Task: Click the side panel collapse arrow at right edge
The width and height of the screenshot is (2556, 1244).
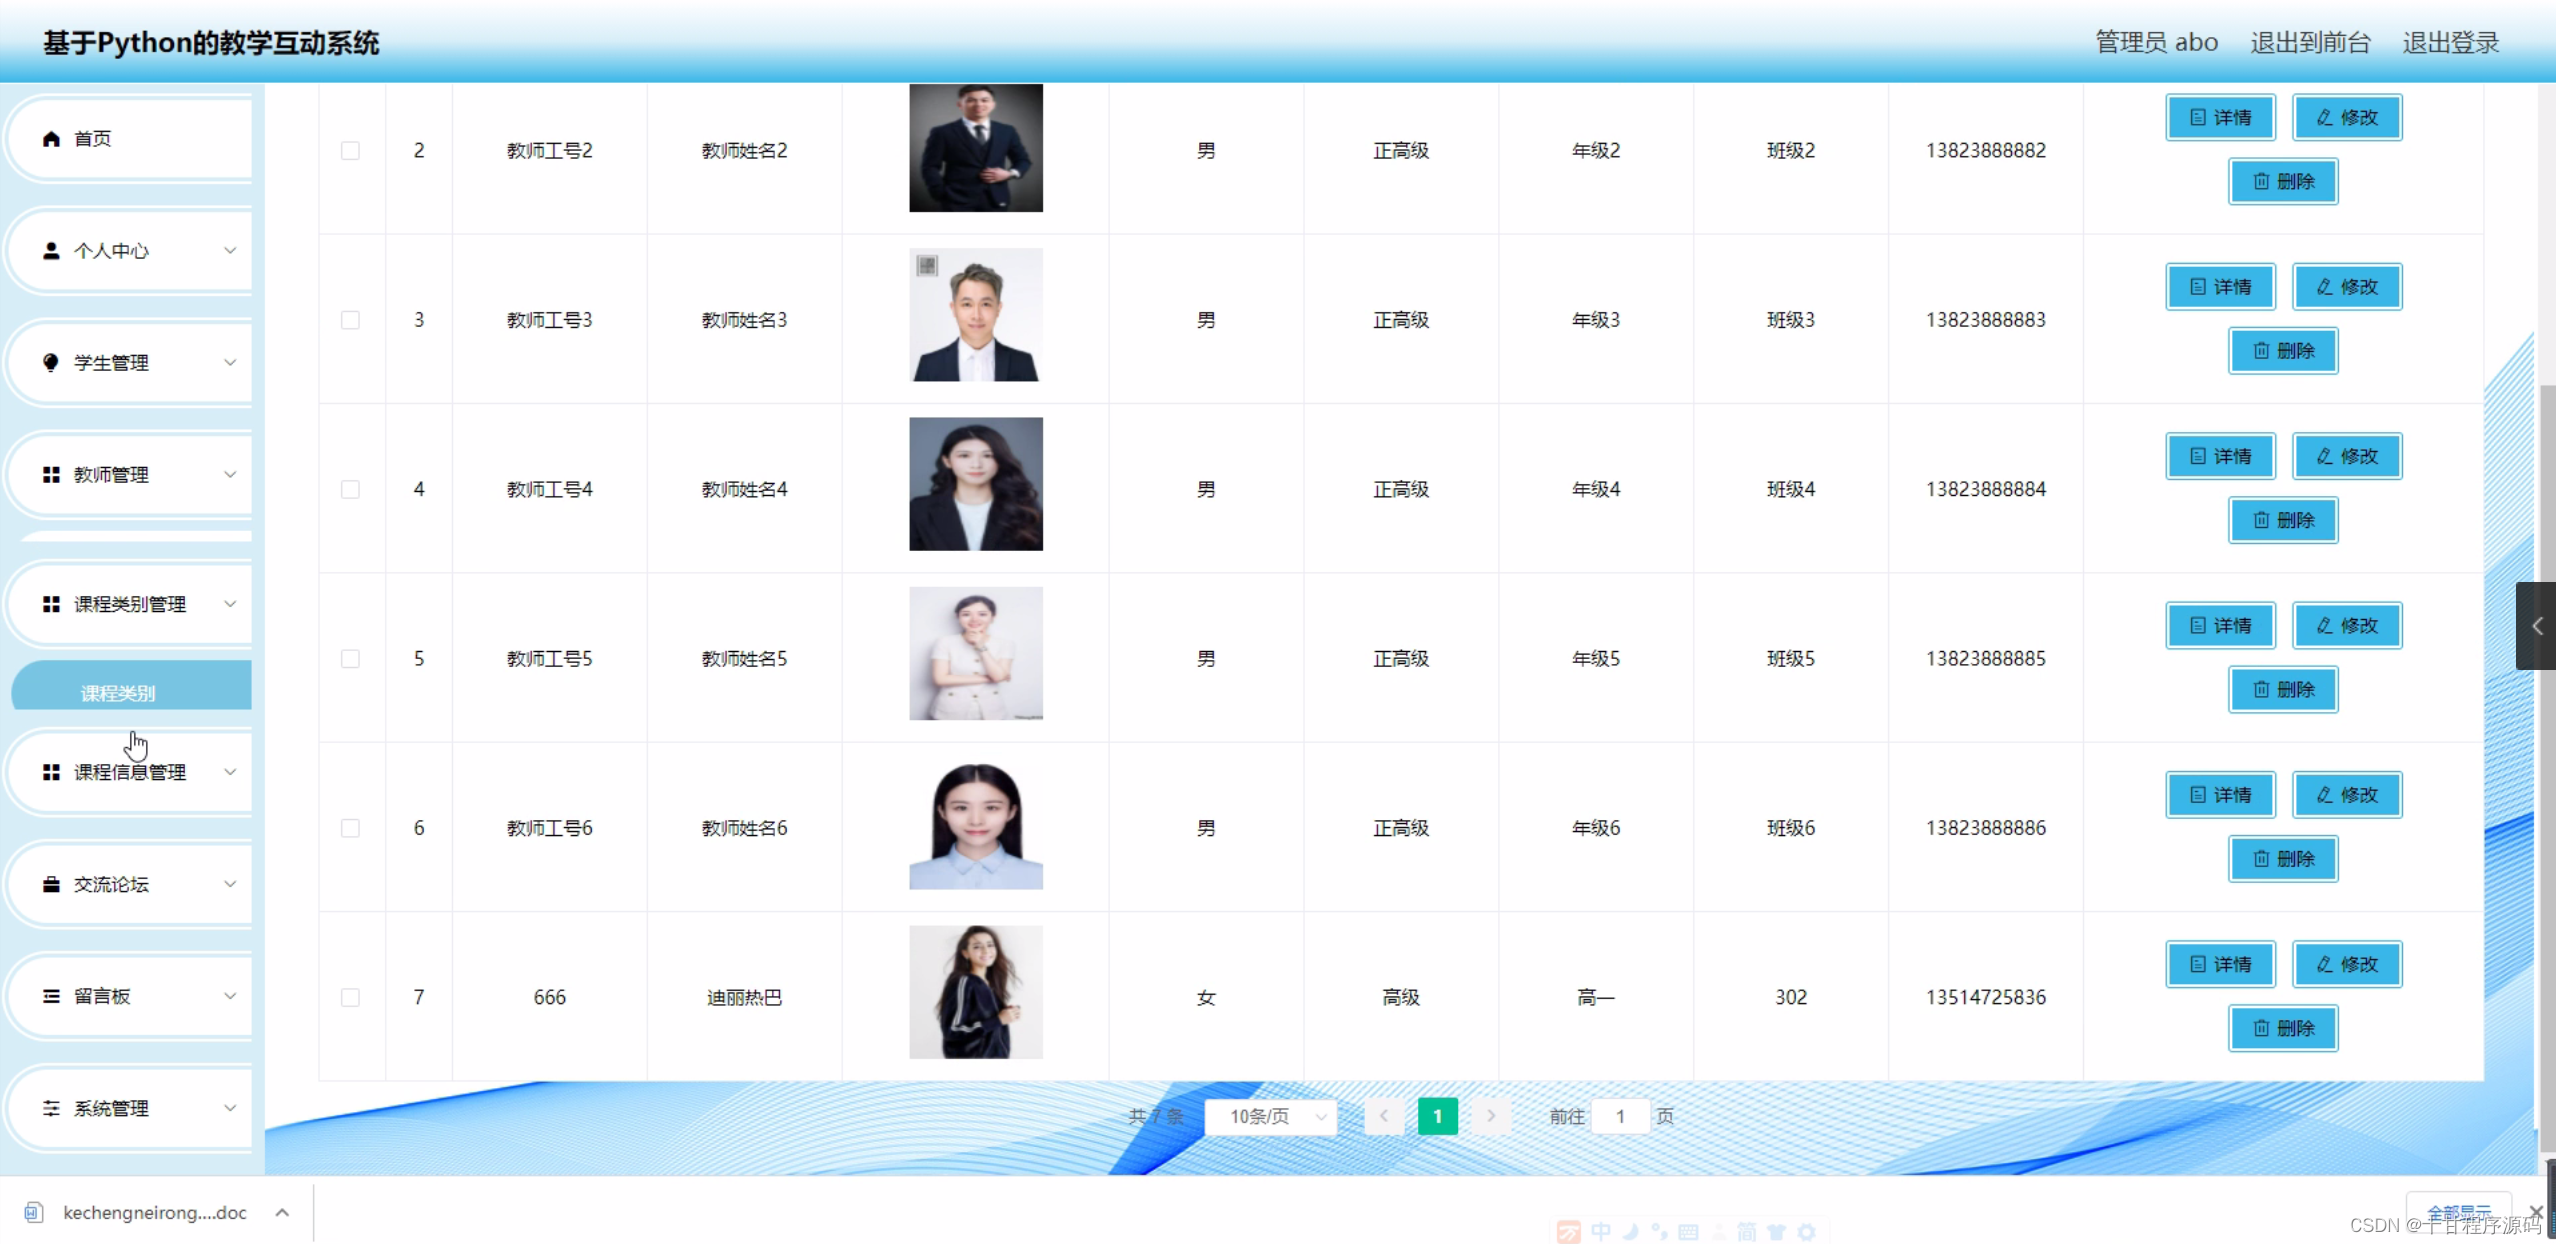Action: (x=2536, y=626)
